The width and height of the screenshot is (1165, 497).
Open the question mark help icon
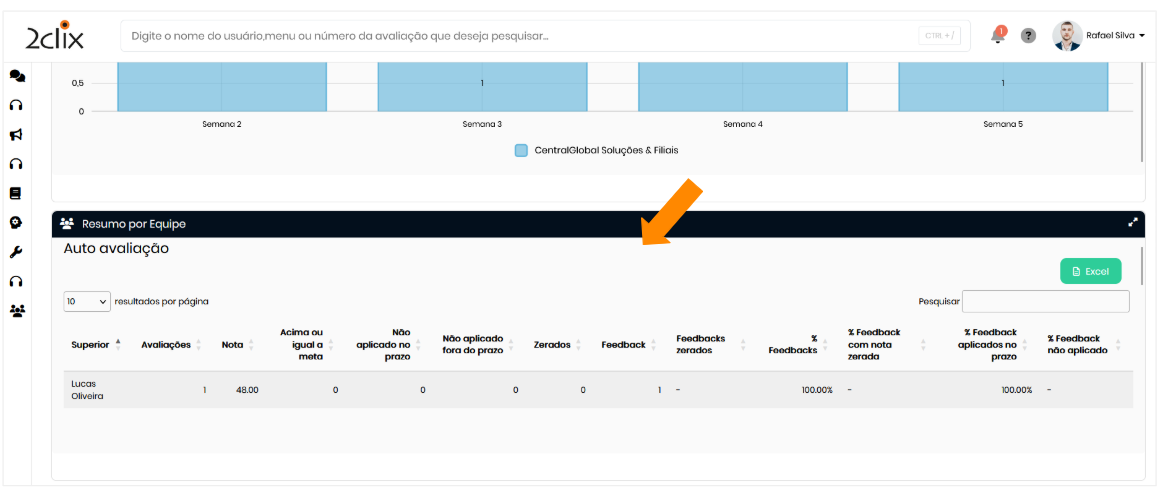point(1028,36)
